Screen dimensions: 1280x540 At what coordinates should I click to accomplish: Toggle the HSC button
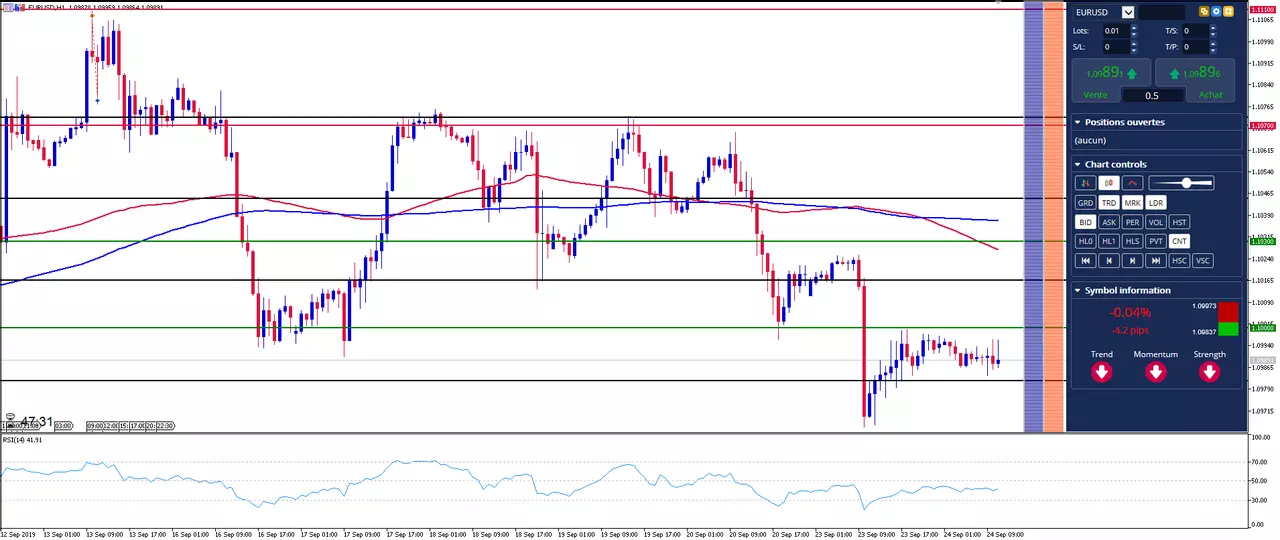[x=1179, y=260]
